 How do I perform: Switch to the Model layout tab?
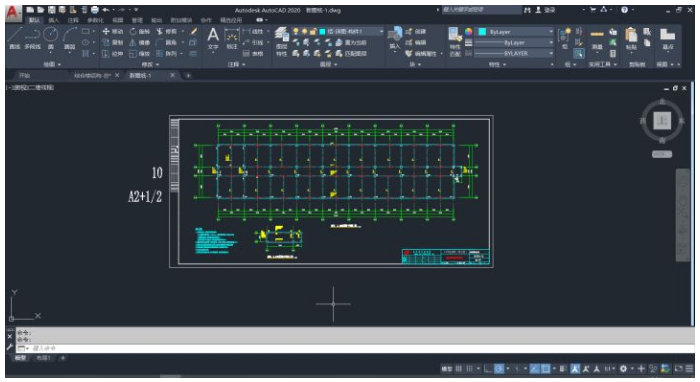point(21,358)
